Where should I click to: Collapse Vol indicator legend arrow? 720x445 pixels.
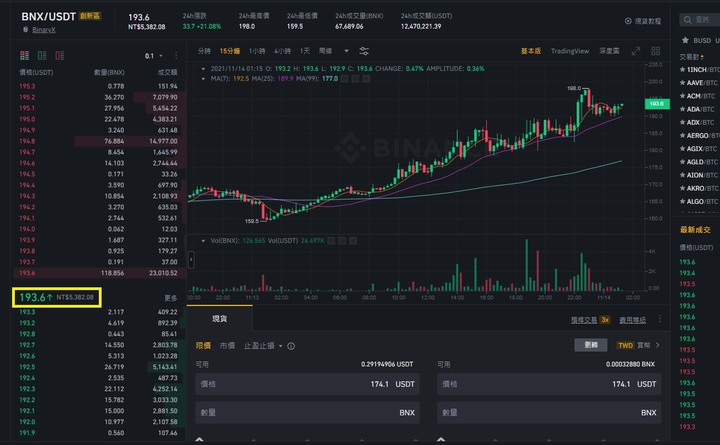coord(203,241)
